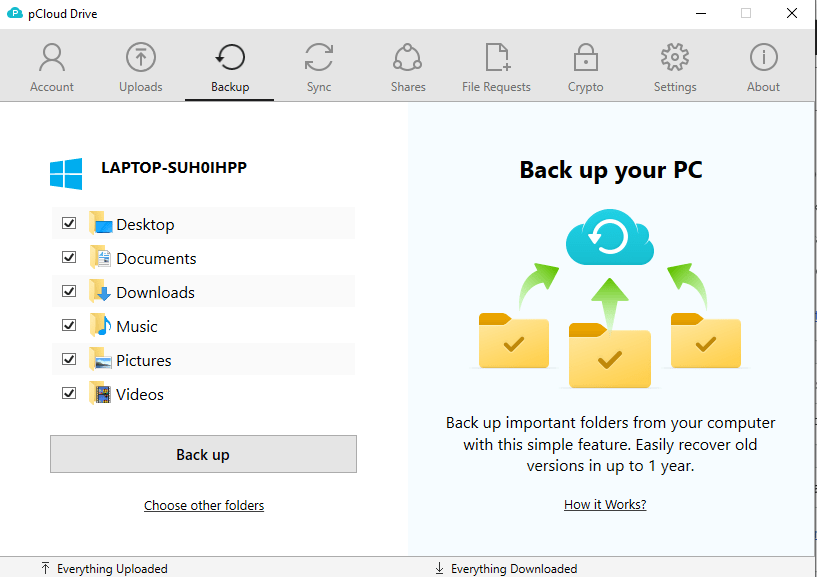
Task: Open the Shares icon
Action: [407, 57]
